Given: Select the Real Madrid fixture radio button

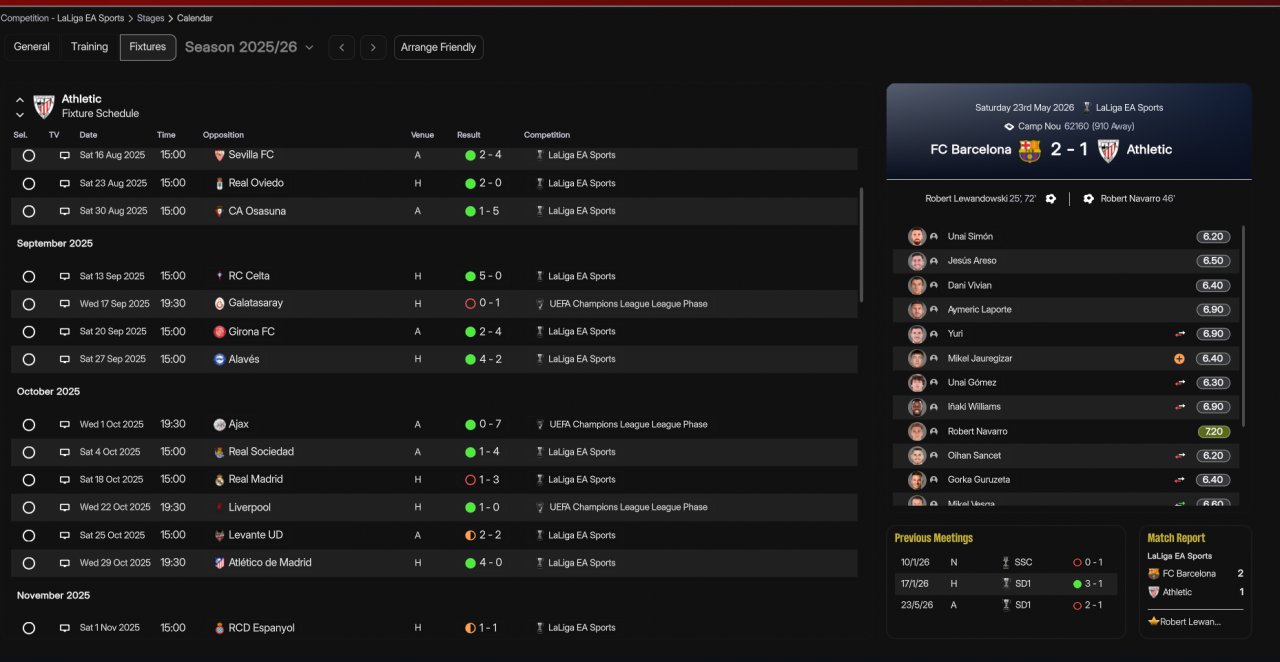Looking at the screenshot, I should [28, 480].
